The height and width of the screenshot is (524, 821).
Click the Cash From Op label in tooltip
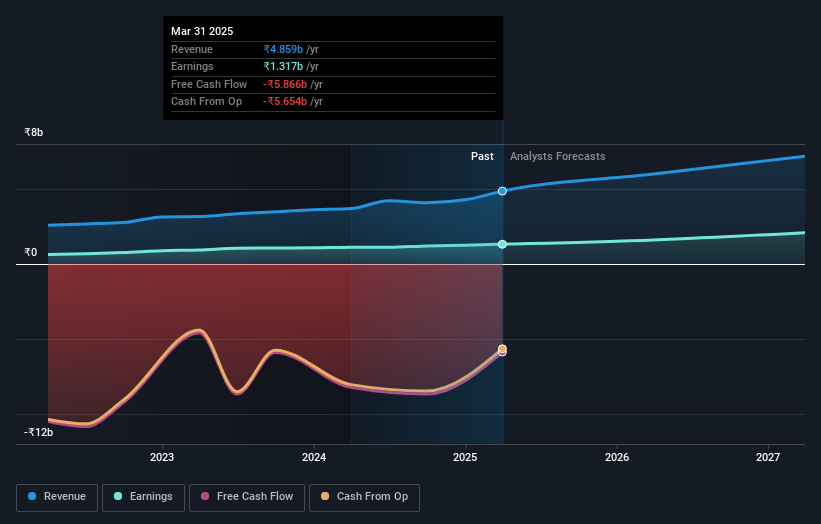206,102
